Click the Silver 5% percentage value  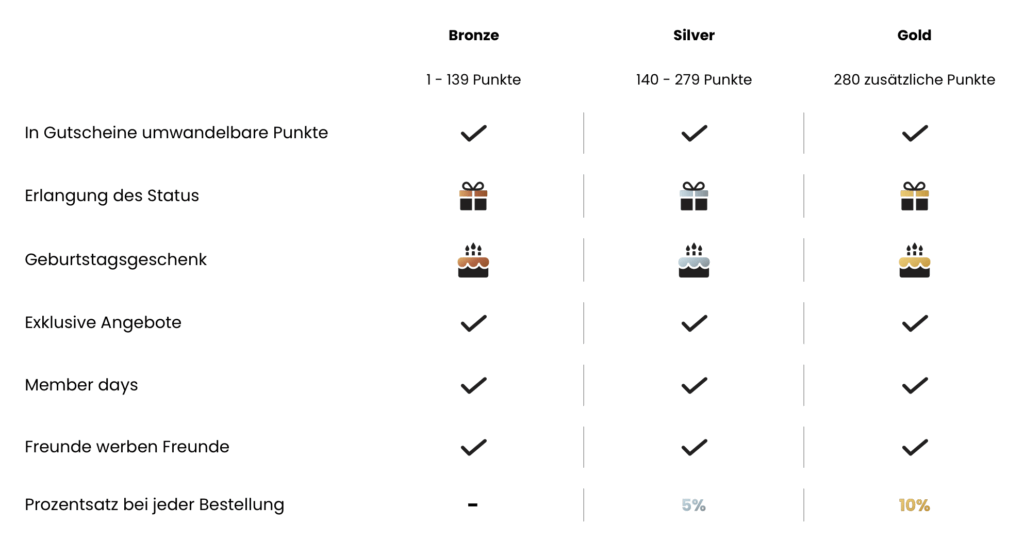pos(694,505)
